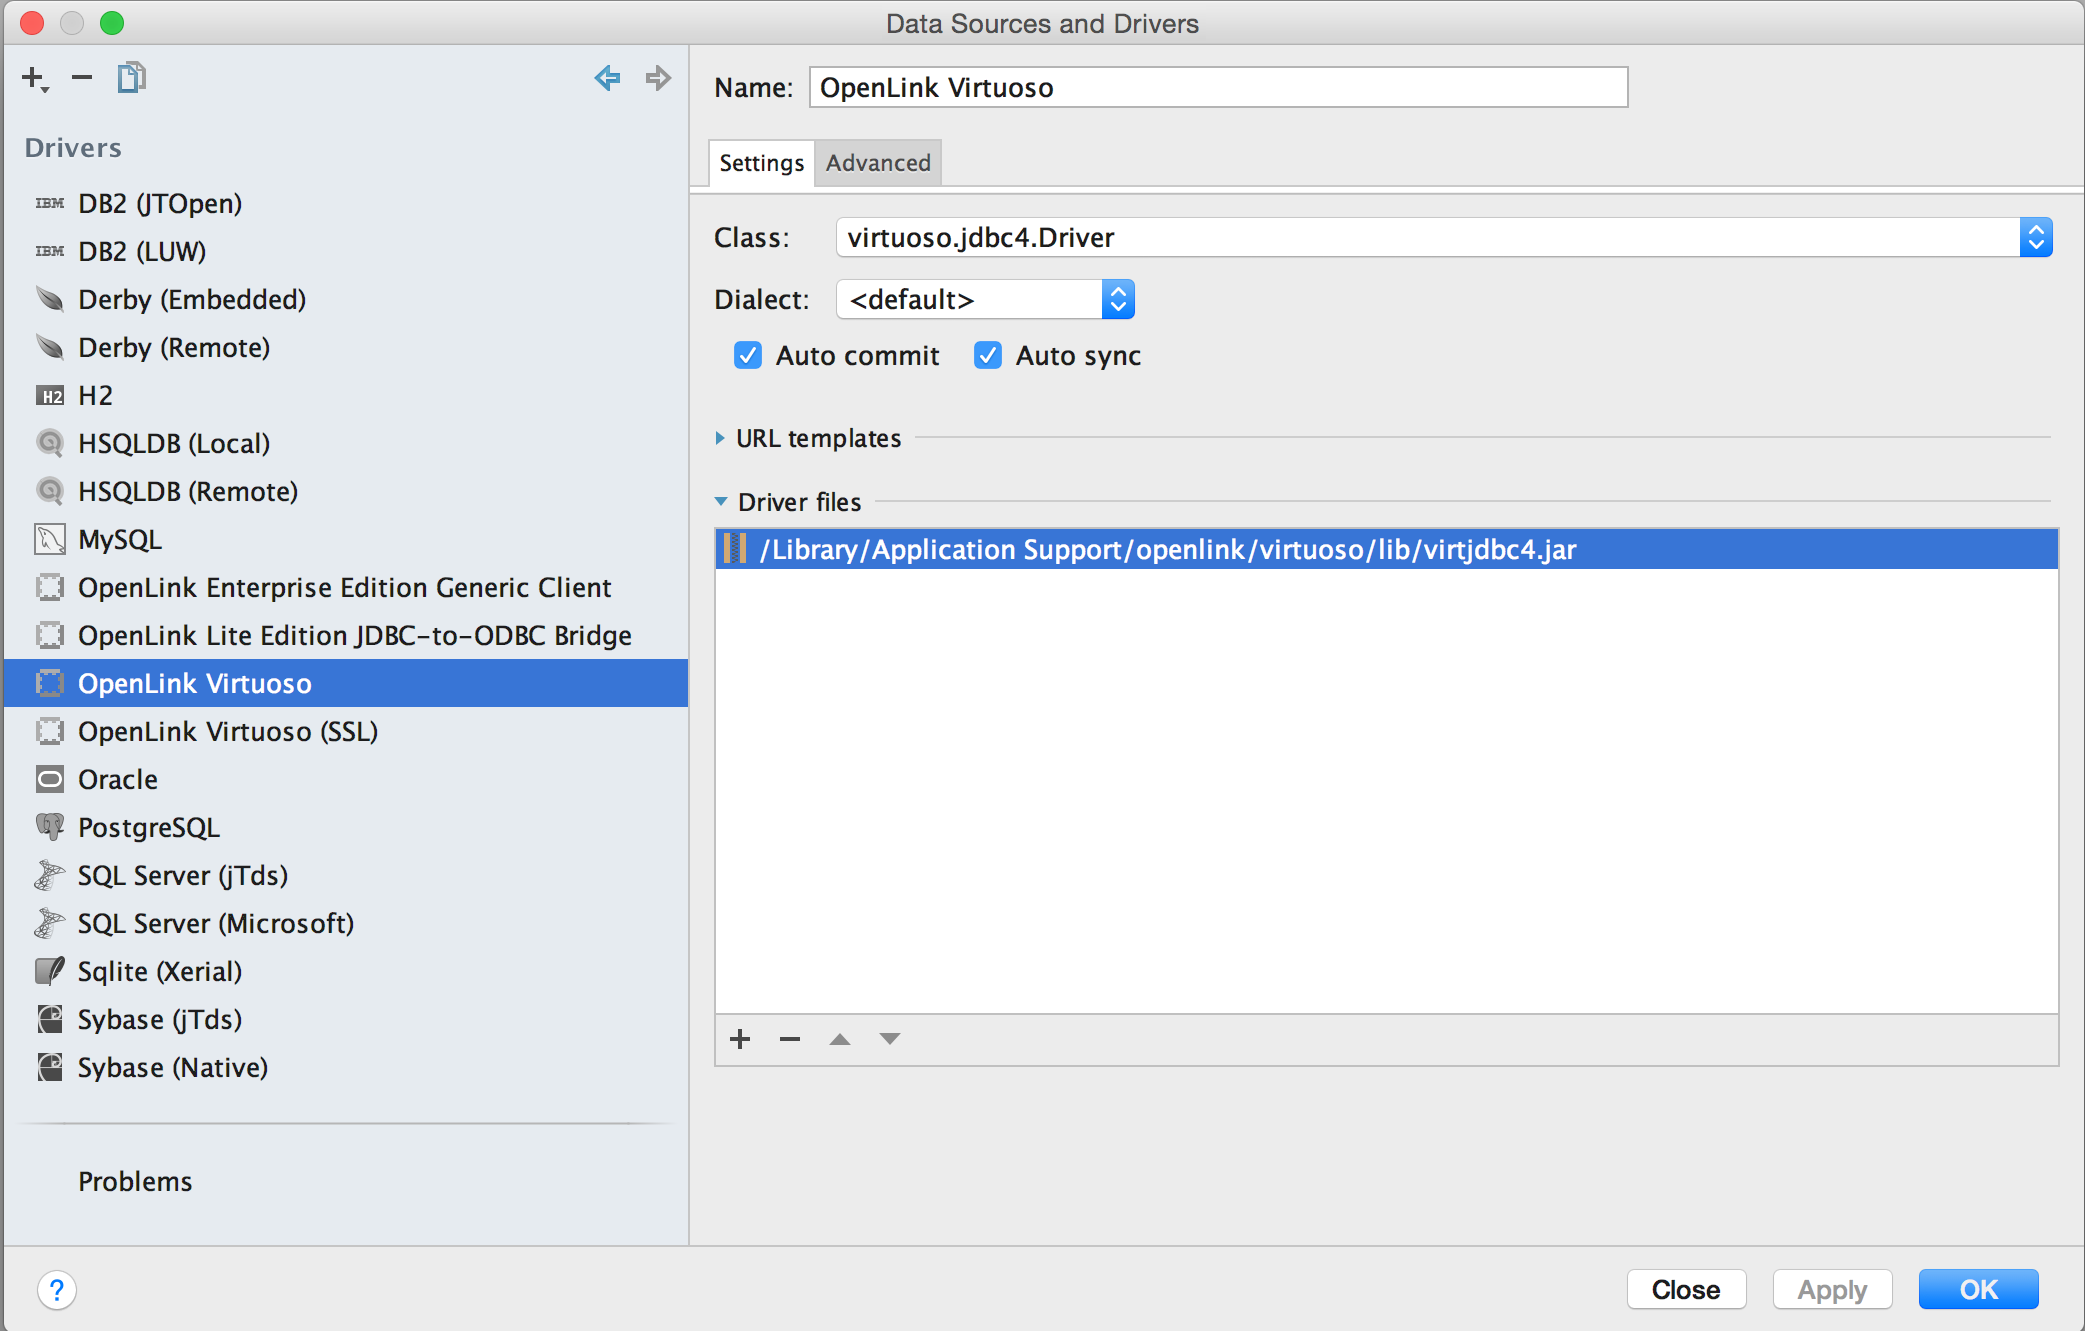Select the Sybase (Native) label
Screen dimensions: 2085x1331
point(173,1067)
